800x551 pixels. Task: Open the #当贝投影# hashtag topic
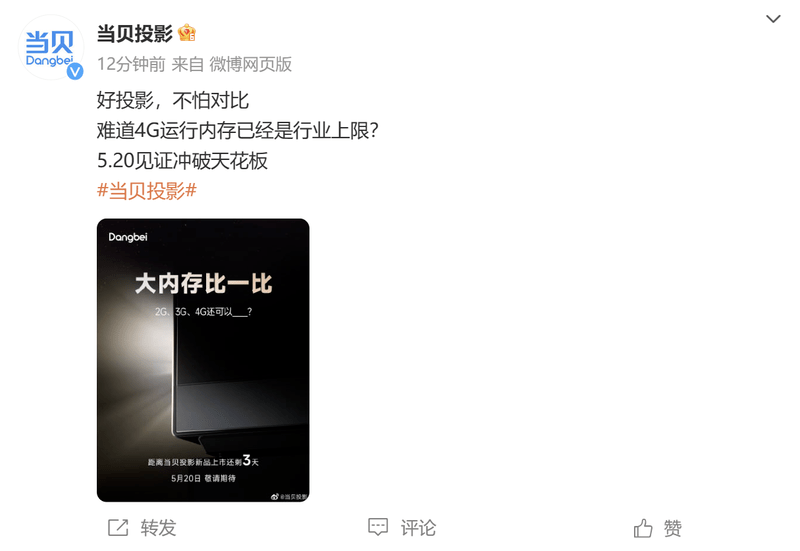[x=147, y=191]
